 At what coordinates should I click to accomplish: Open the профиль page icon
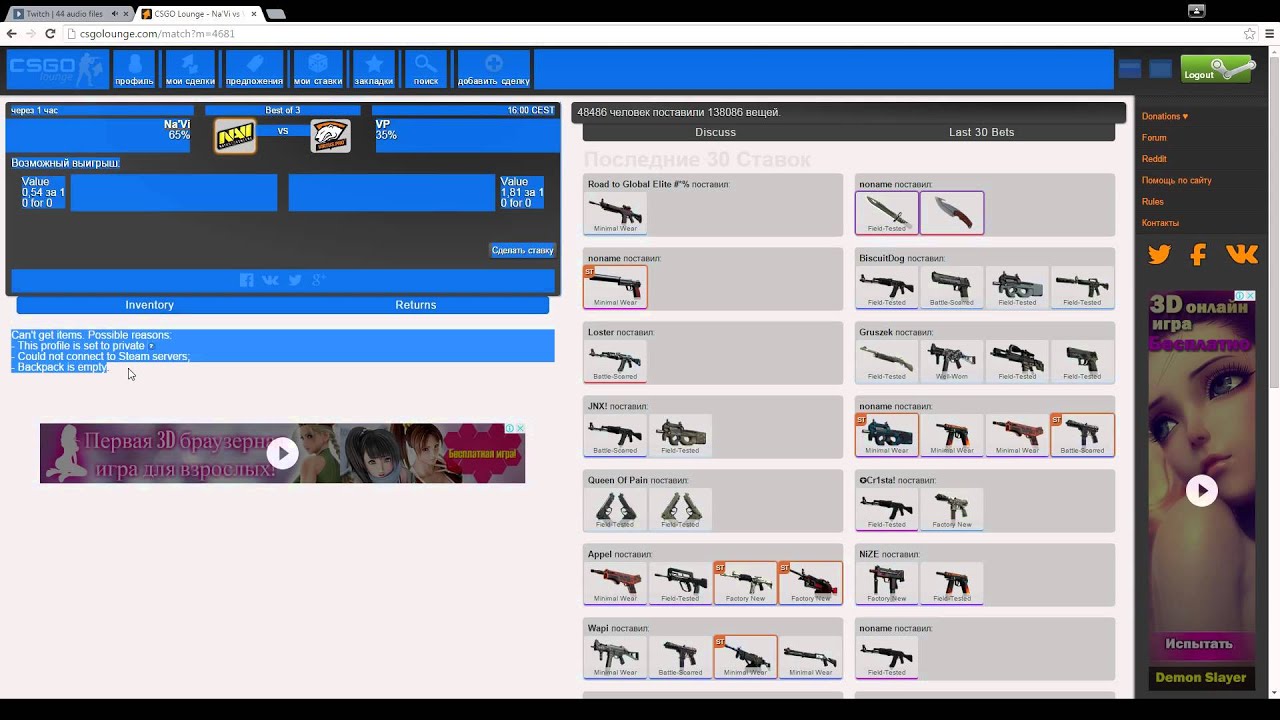(134, 68)
